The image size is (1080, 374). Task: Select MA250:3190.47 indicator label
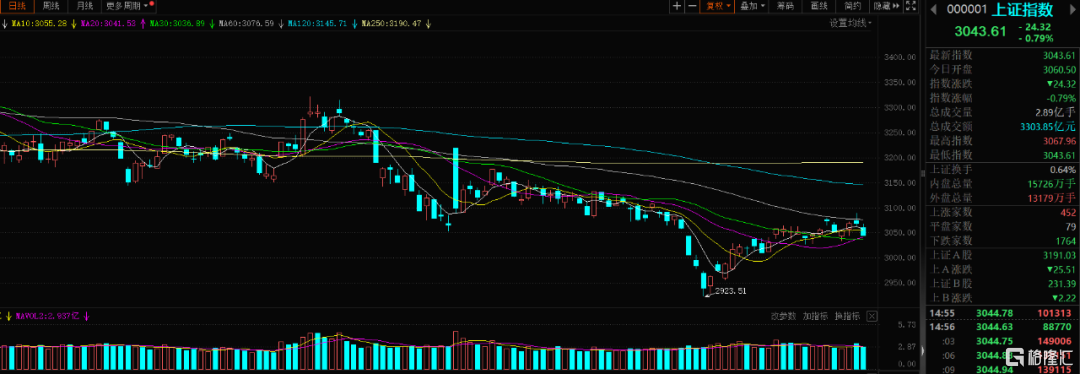pos(391,23)
